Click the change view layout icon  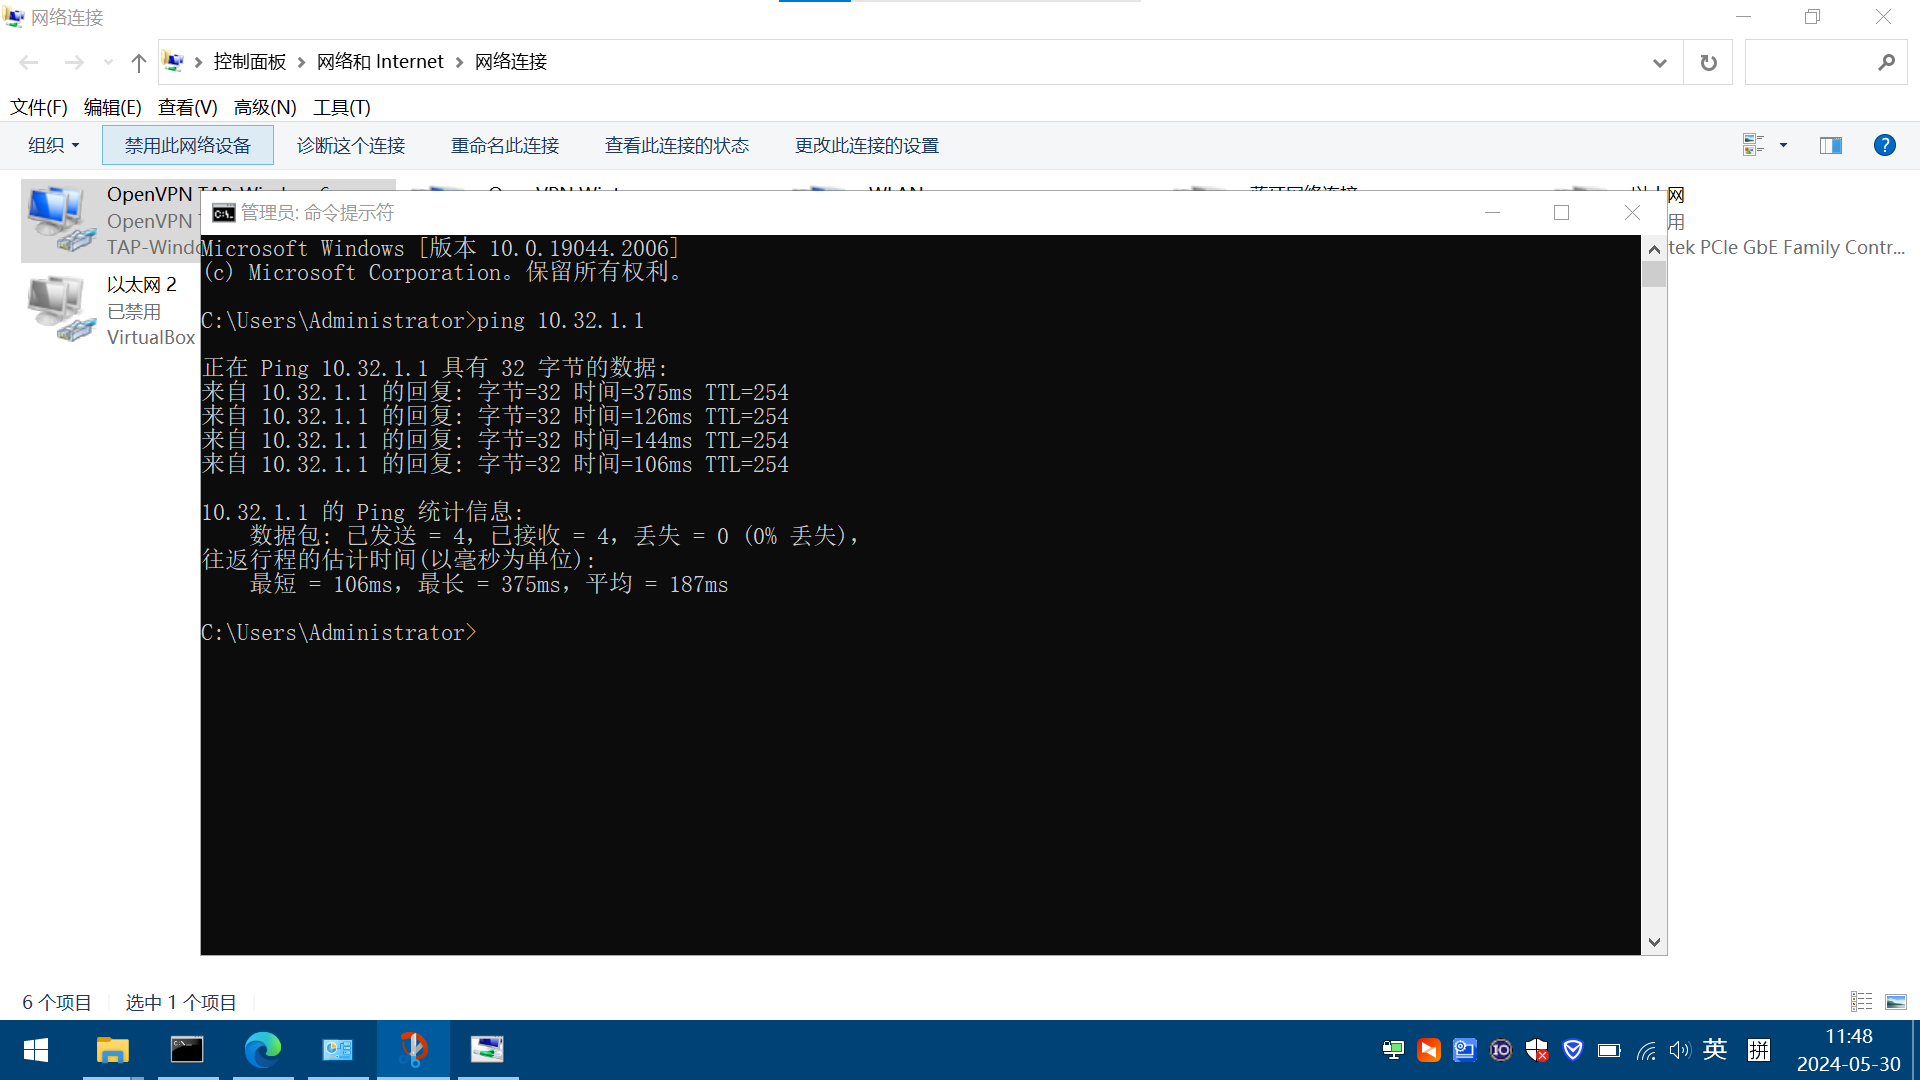tap(1753, 145)
